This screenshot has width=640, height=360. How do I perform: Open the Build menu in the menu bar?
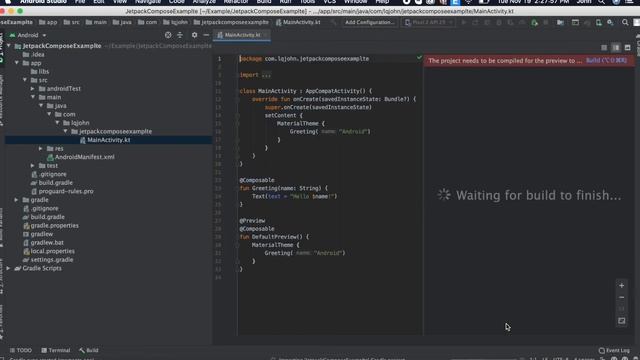pyautogui.click(x=264, y=2)
